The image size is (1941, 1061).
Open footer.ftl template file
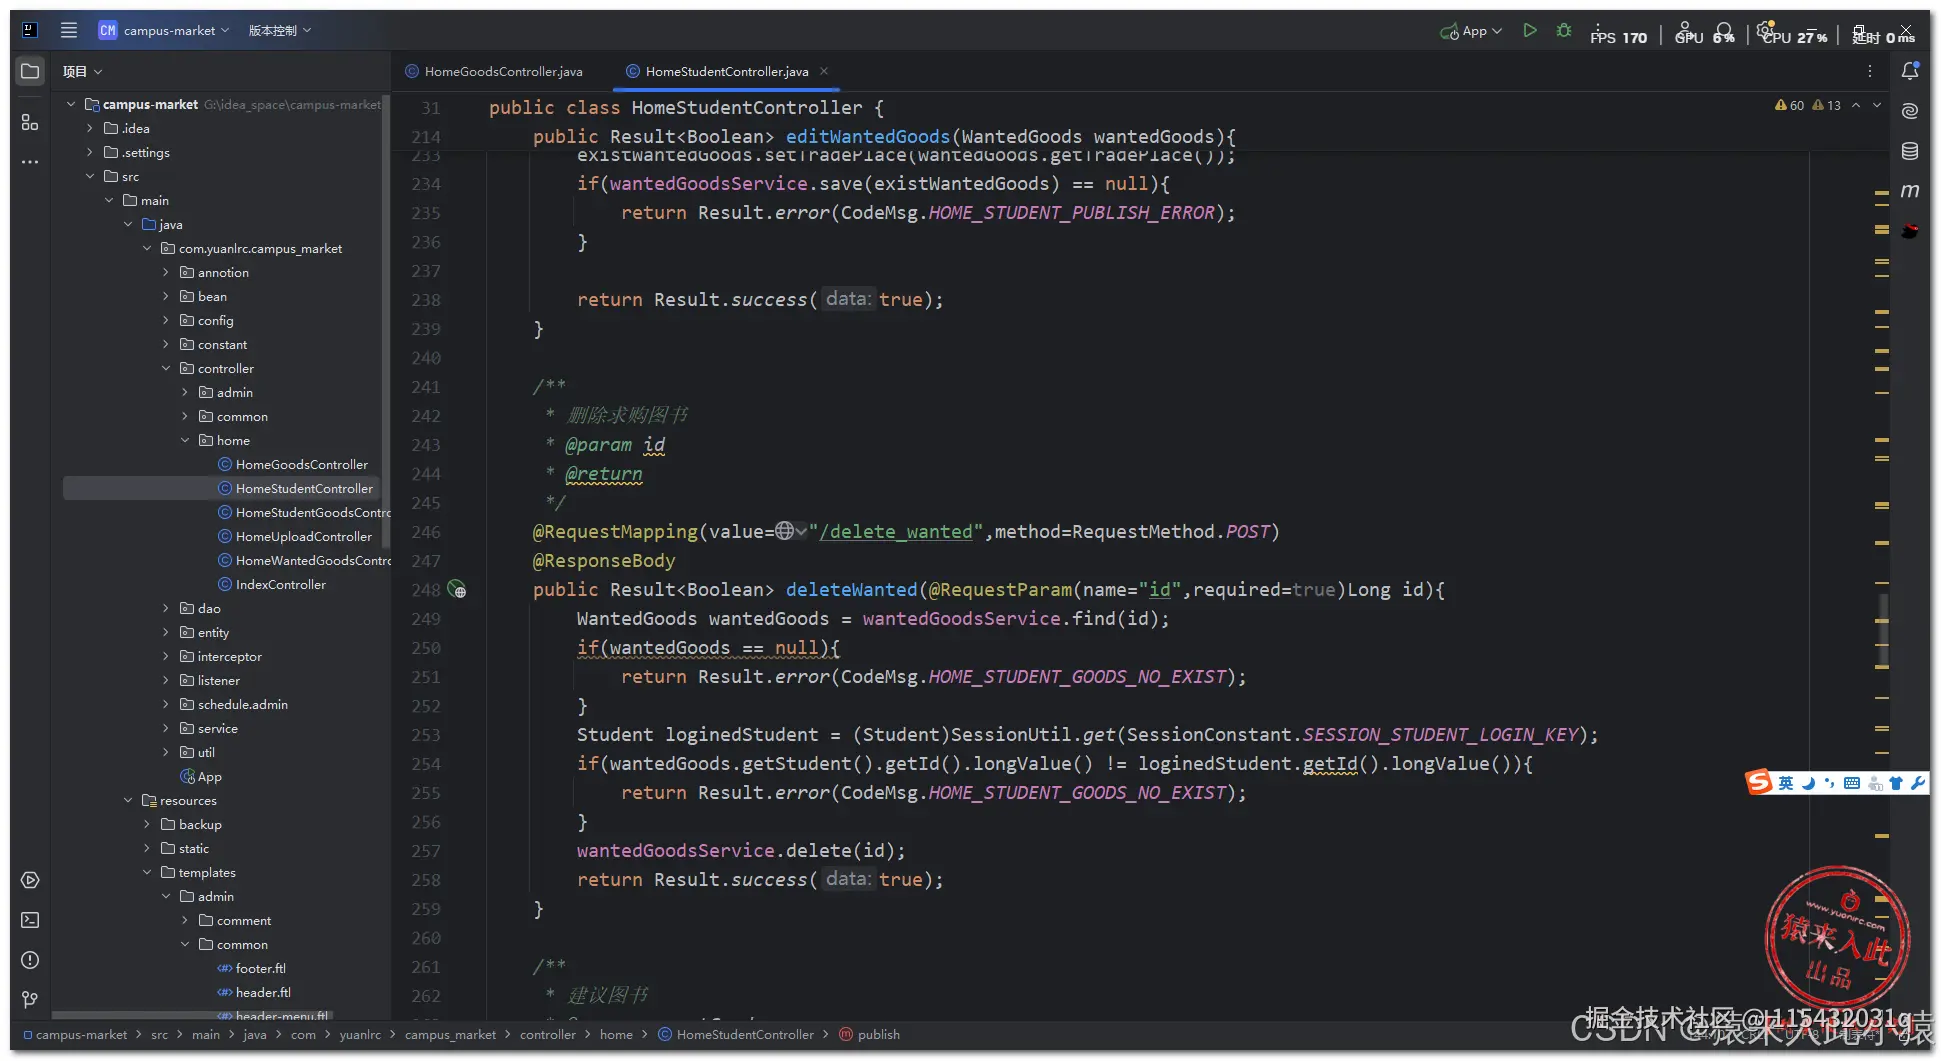[260, 968]
